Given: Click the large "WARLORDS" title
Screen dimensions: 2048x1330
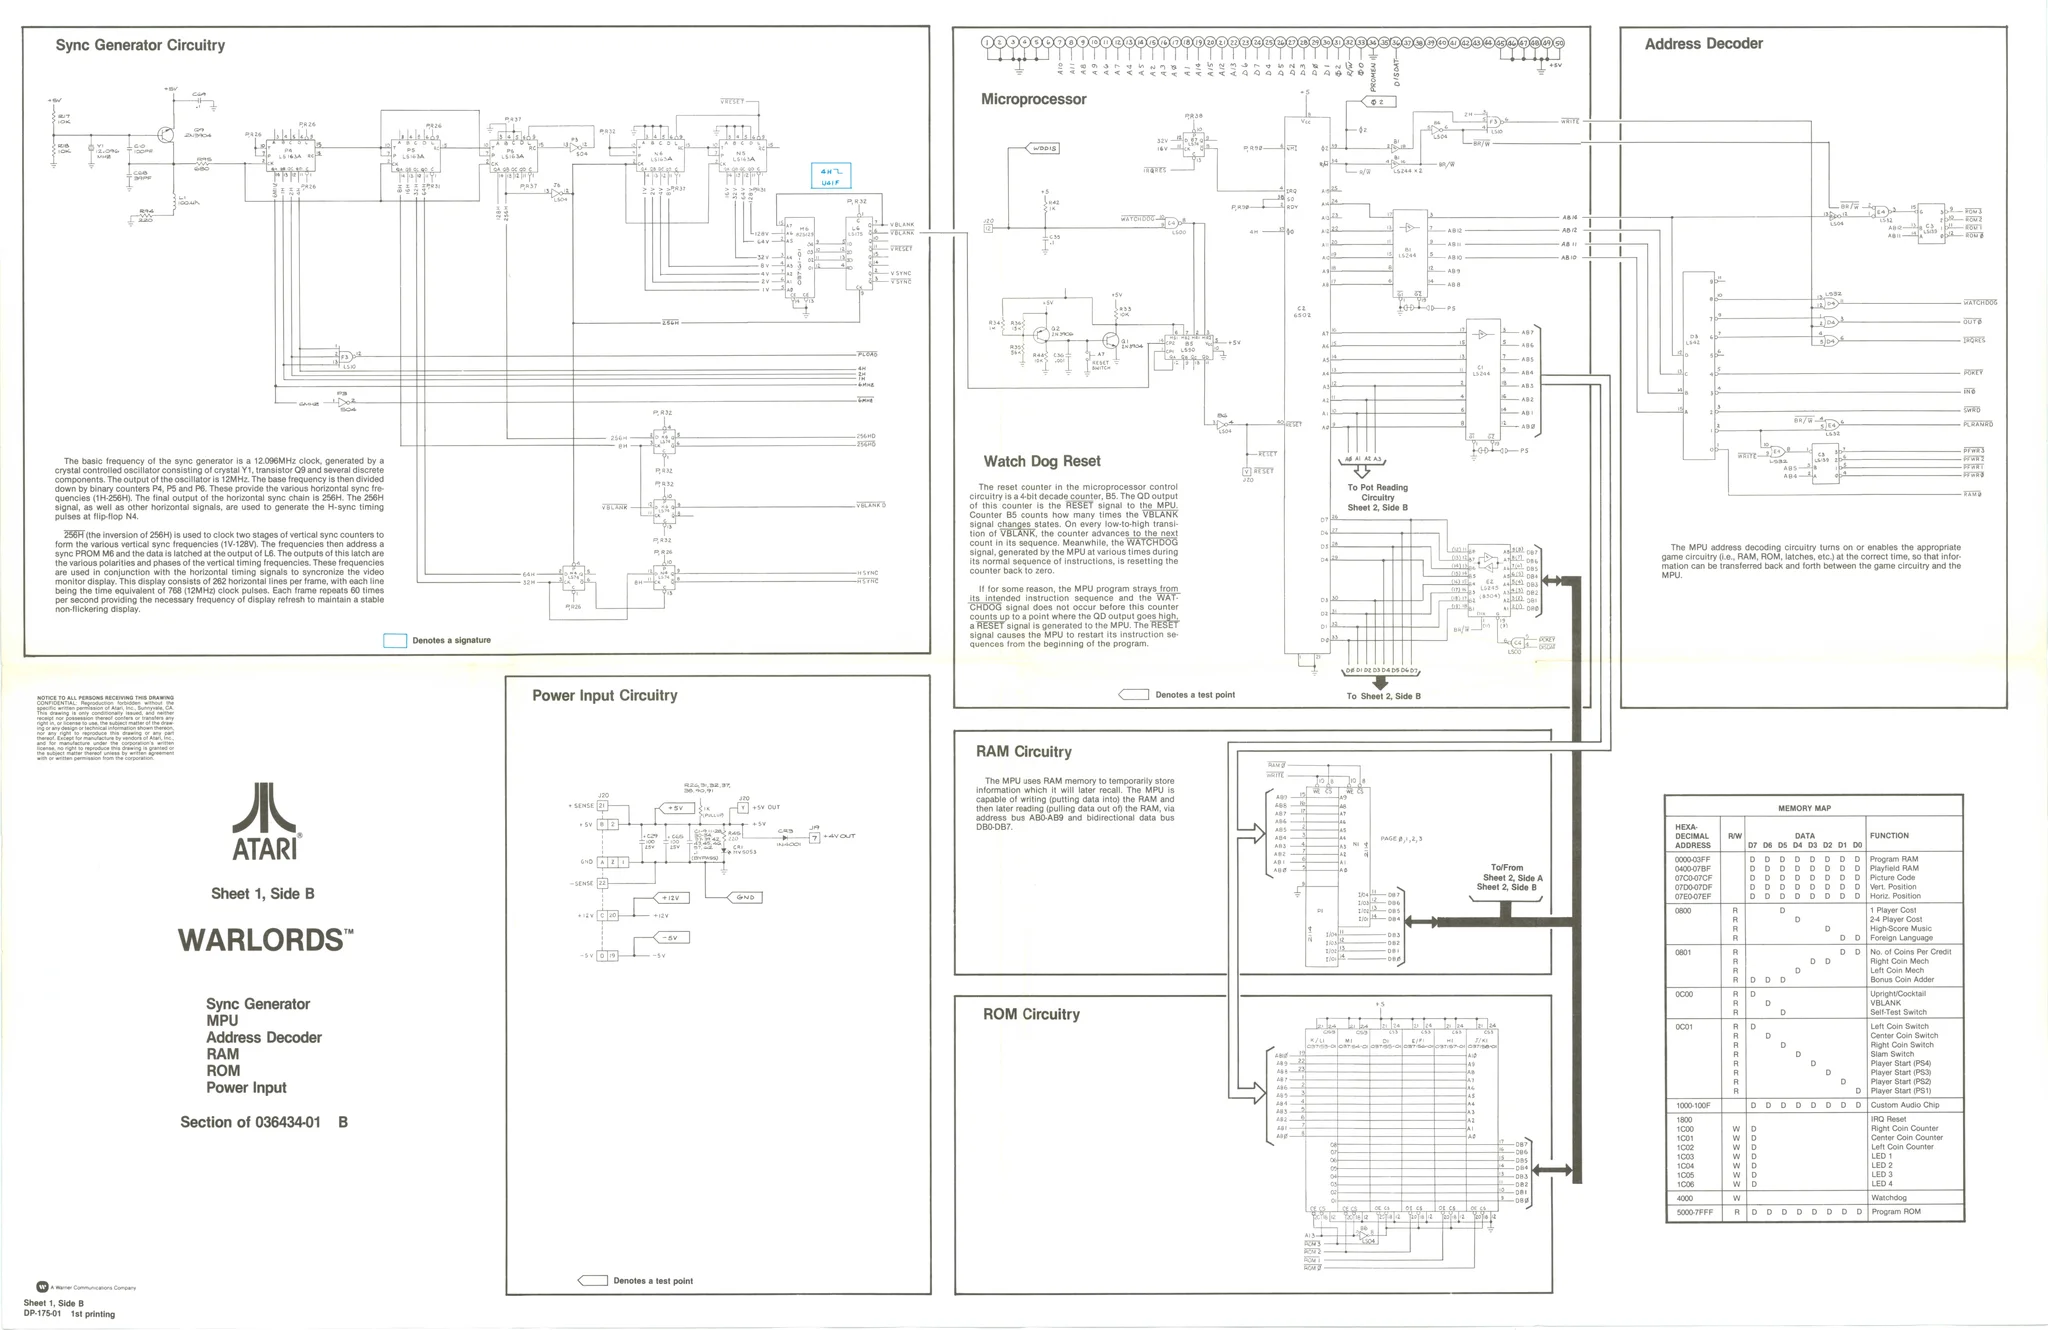Looking at the screenshot, I should (x=265, y=940).
